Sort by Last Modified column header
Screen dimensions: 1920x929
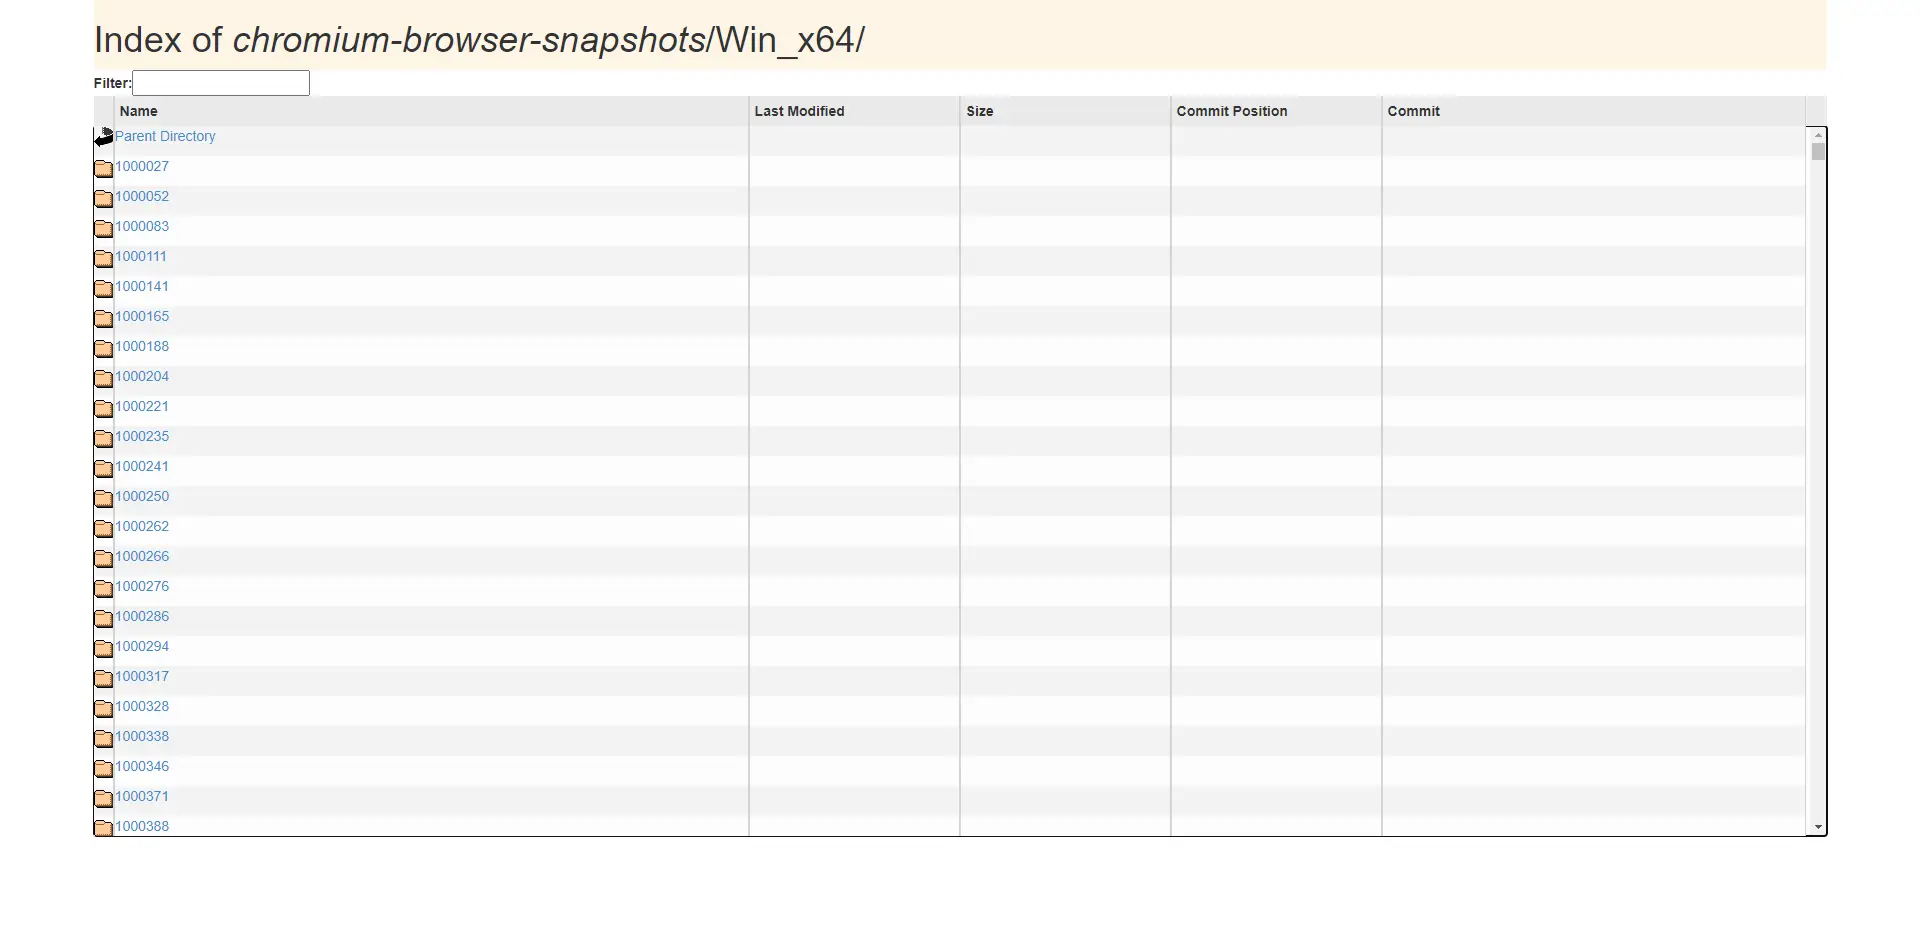pyautogui.click(x=799, y=111)
